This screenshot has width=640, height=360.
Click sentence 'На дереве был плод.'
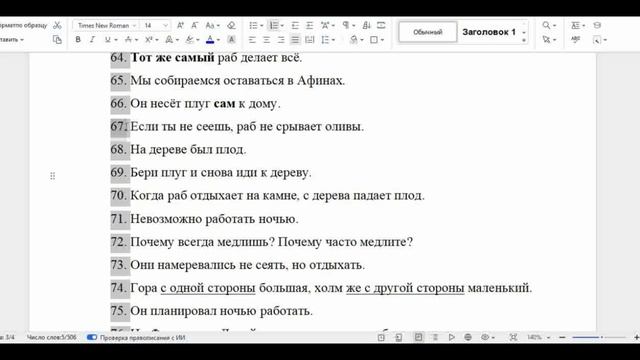click(188, 150)
